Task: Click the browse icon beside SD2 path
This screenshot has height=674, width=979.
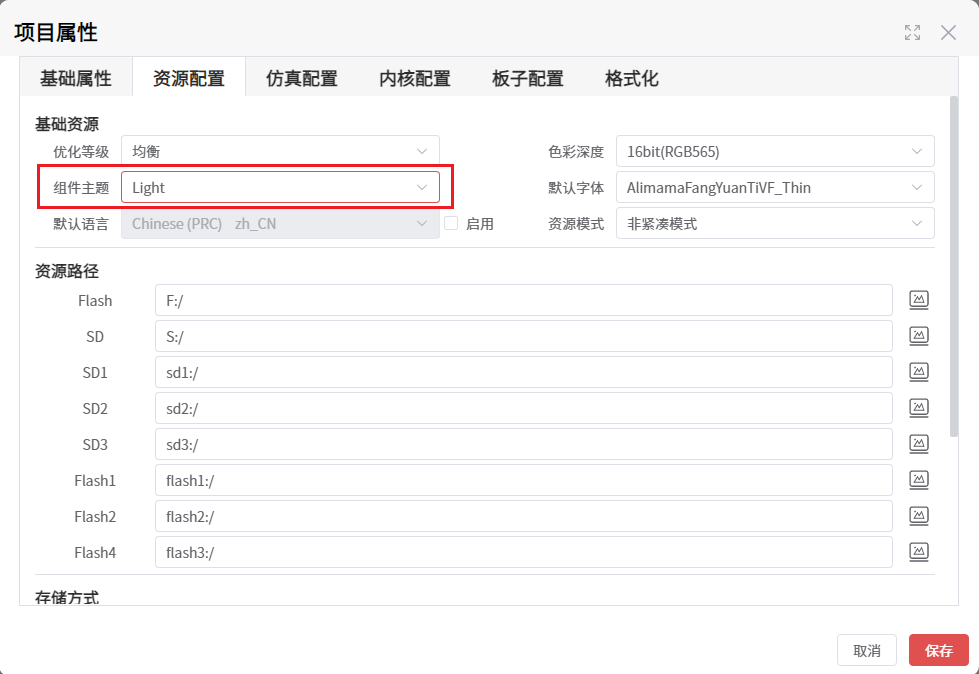Action: point(918,407)
